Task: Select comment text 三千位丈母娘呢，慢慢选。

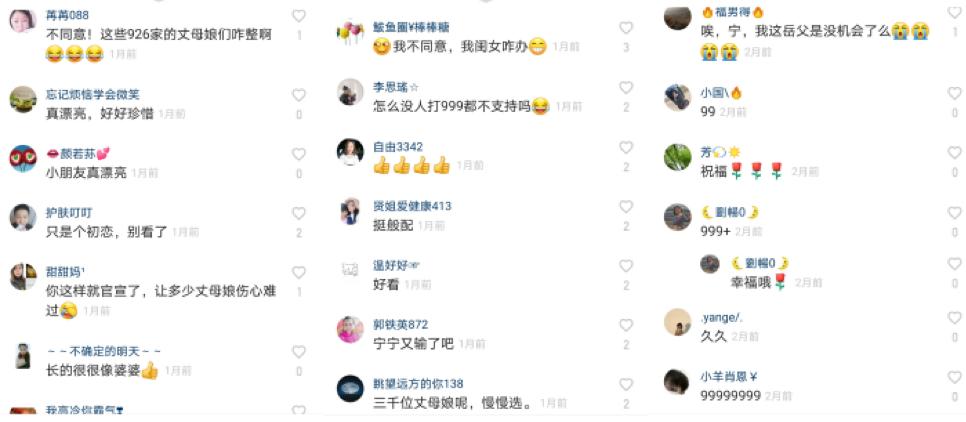Action: tap(453, 404)
